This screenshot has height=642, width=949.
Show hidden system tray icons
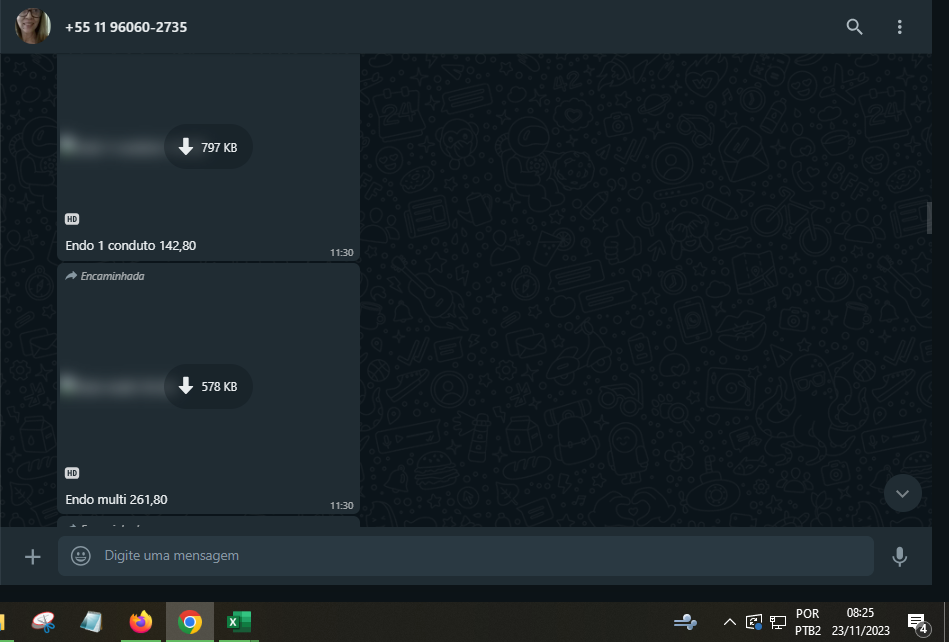pos(730,622)
